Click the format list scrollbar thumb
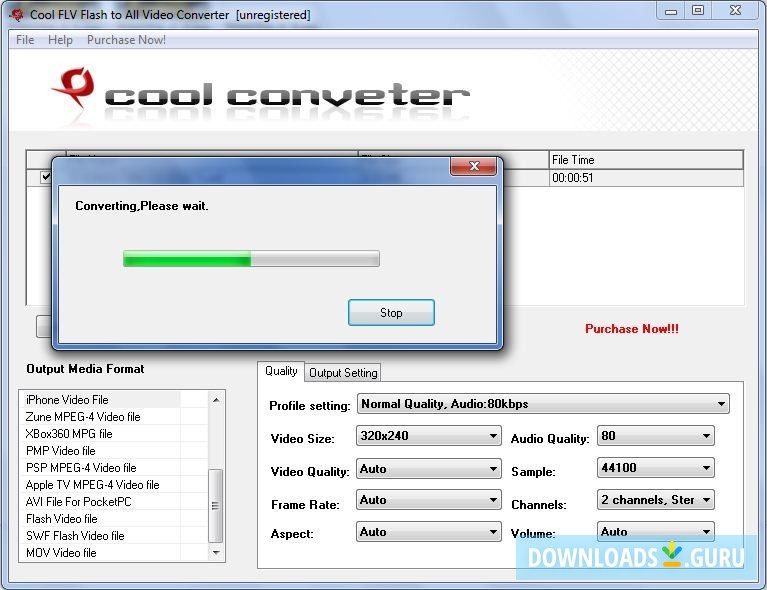 (x=215, y=506)
